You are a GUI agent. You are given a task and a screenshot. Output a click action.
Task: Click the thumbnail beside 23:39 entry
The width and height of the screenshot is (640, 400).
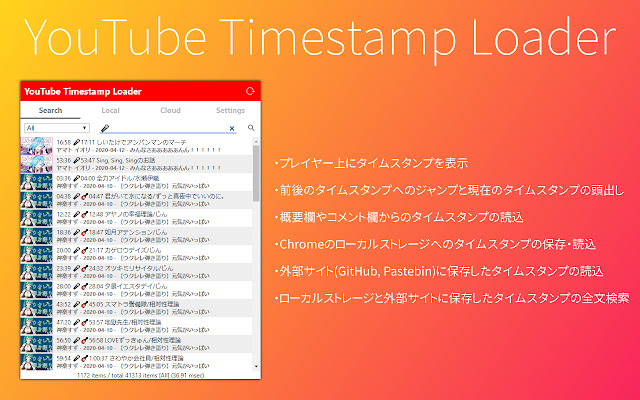coord(37,272)
